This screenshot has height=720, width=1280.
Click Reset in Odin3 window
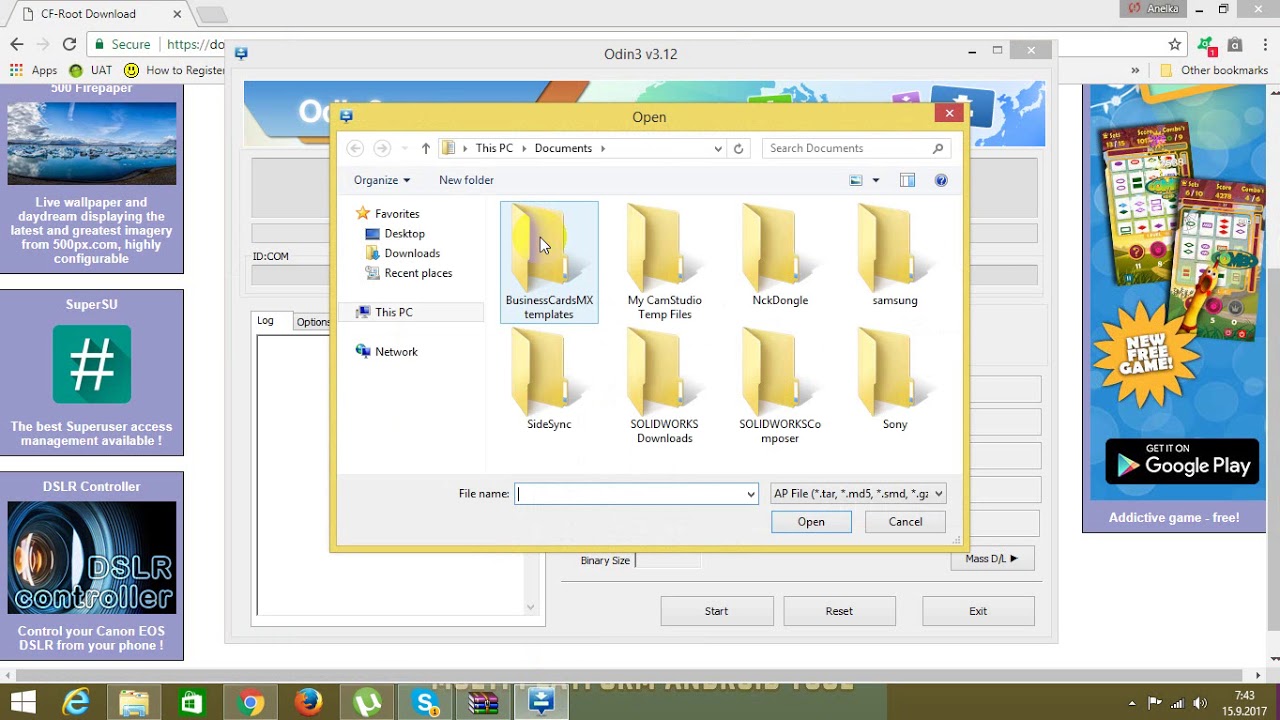839,611
